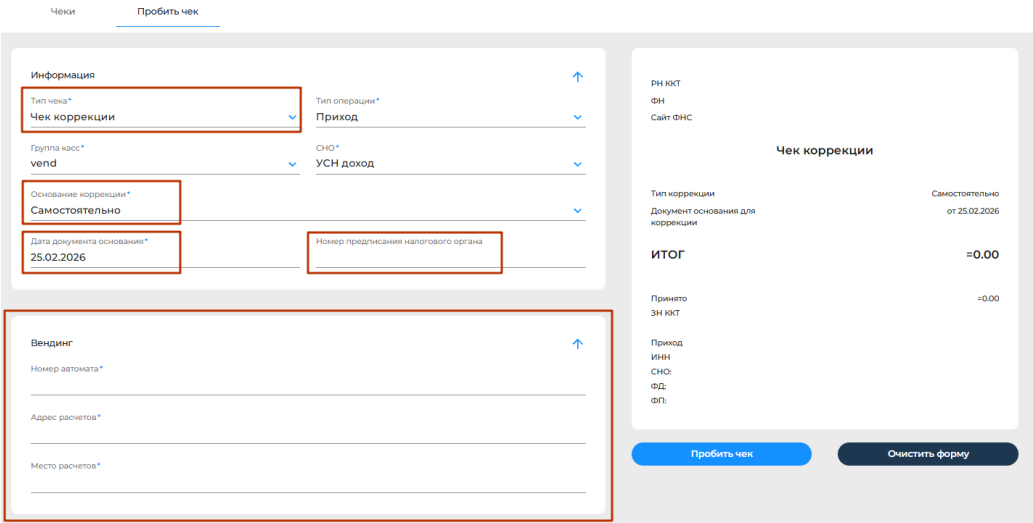Click the chevron in the СНО field
This screenshot has height=523, width=1033.
[577, 164]
